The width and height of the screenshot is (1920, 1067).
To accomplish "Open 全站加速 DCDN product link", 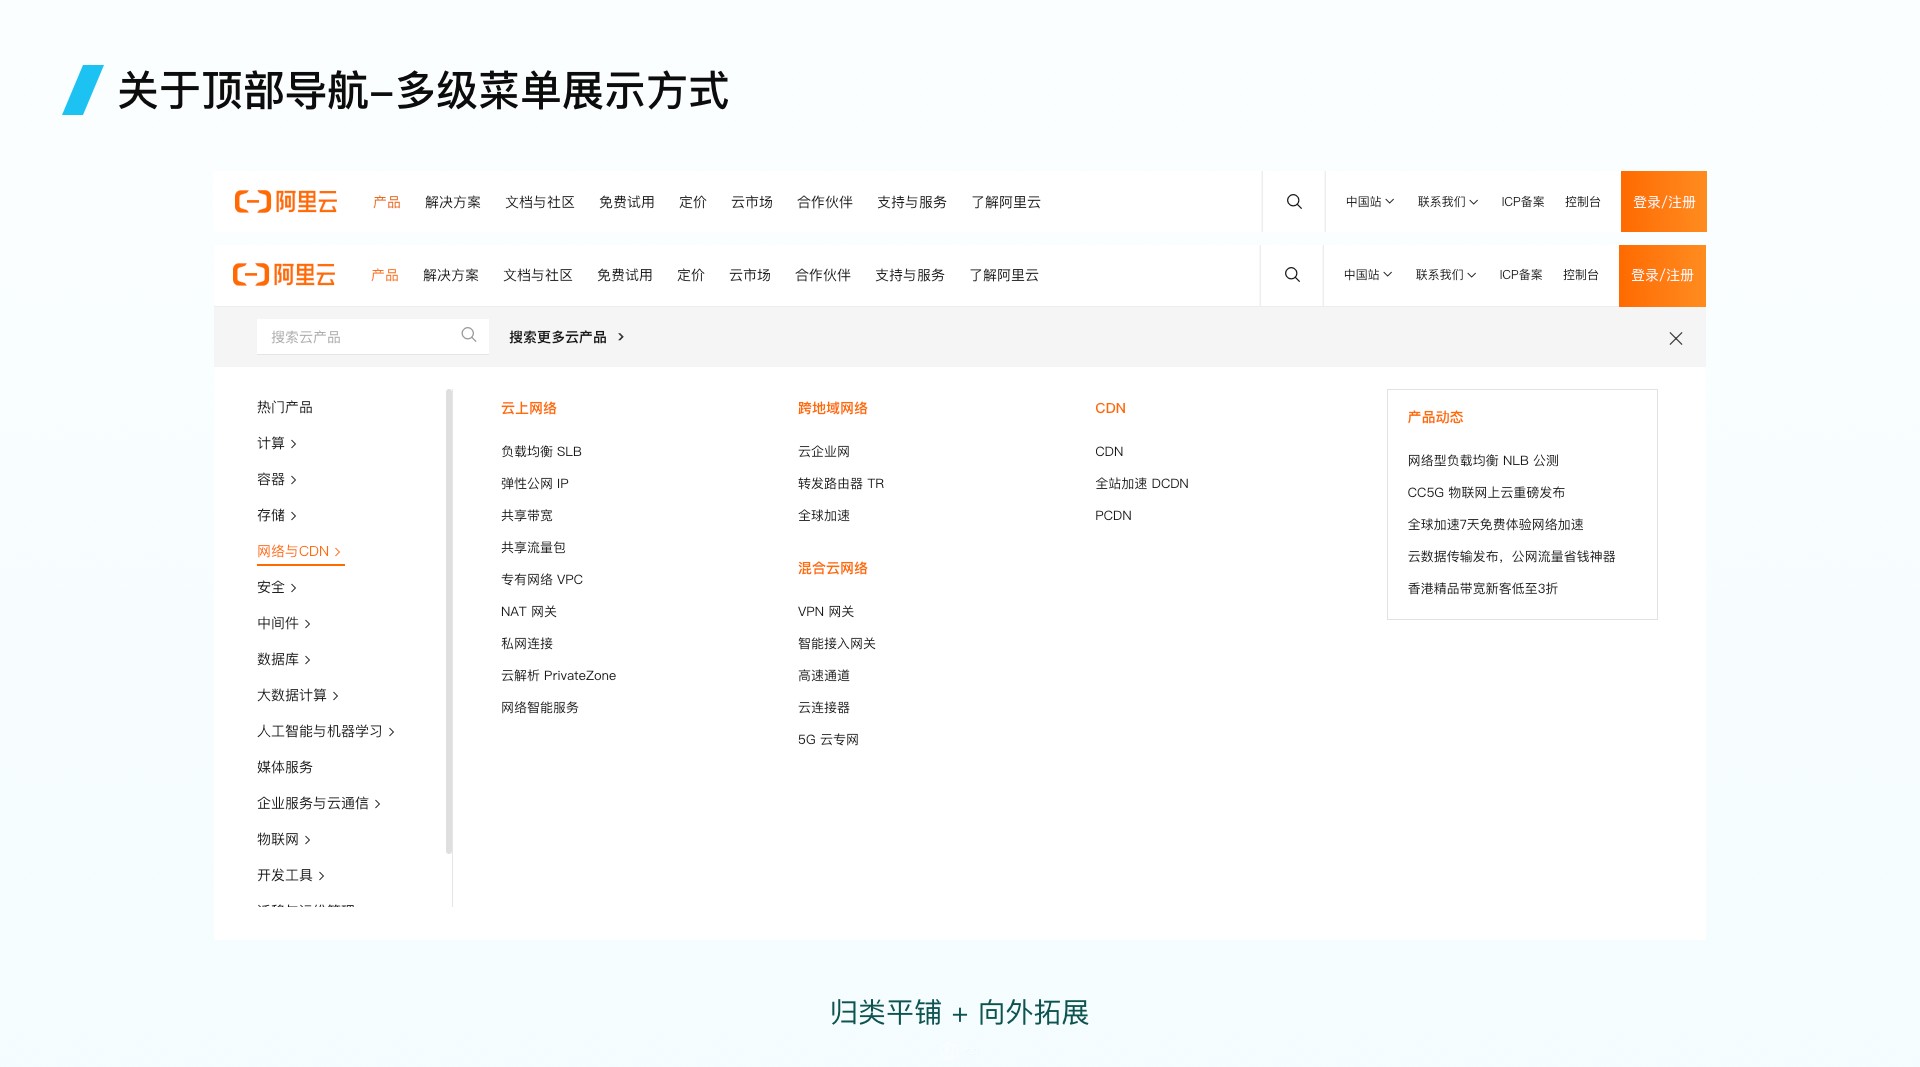I will [1142, 483].
